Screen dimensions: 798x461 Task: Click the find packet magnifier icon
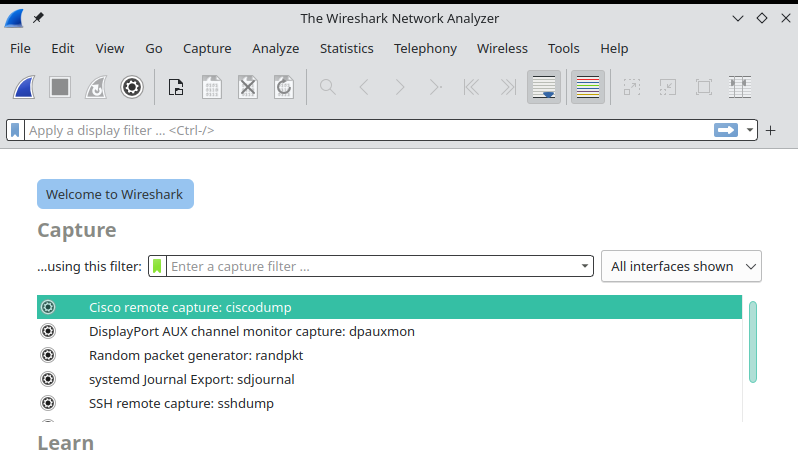click(x=328, y=87)
